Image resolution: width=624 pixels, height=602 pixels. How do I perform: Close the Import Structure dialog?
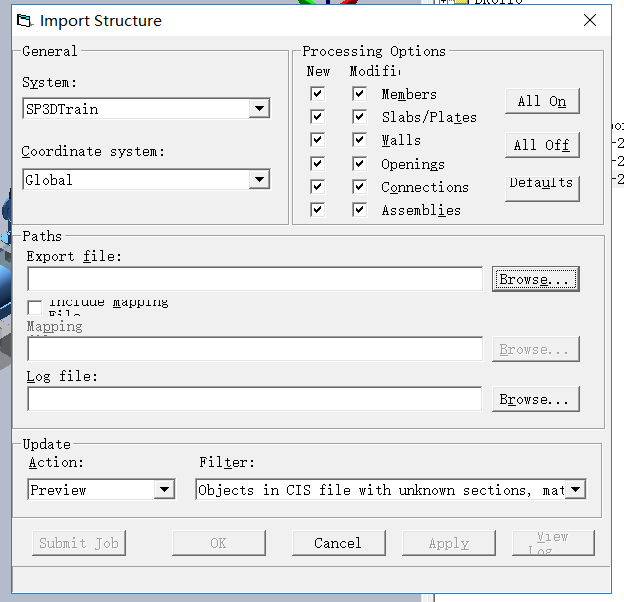(590, 20)
